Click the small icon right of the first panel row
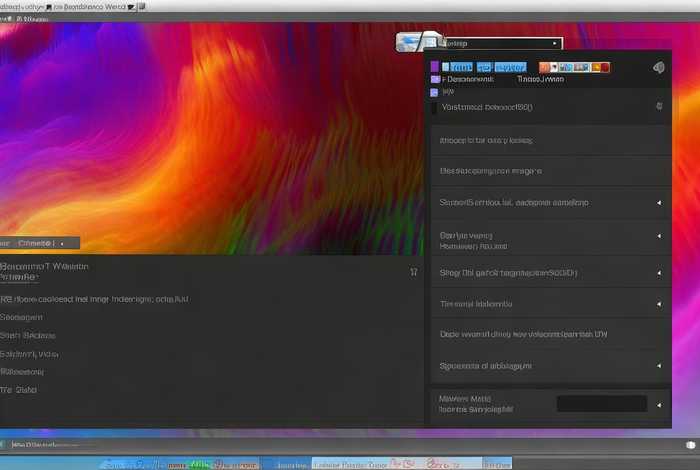The image size is (700, 470). pos(658,105)
